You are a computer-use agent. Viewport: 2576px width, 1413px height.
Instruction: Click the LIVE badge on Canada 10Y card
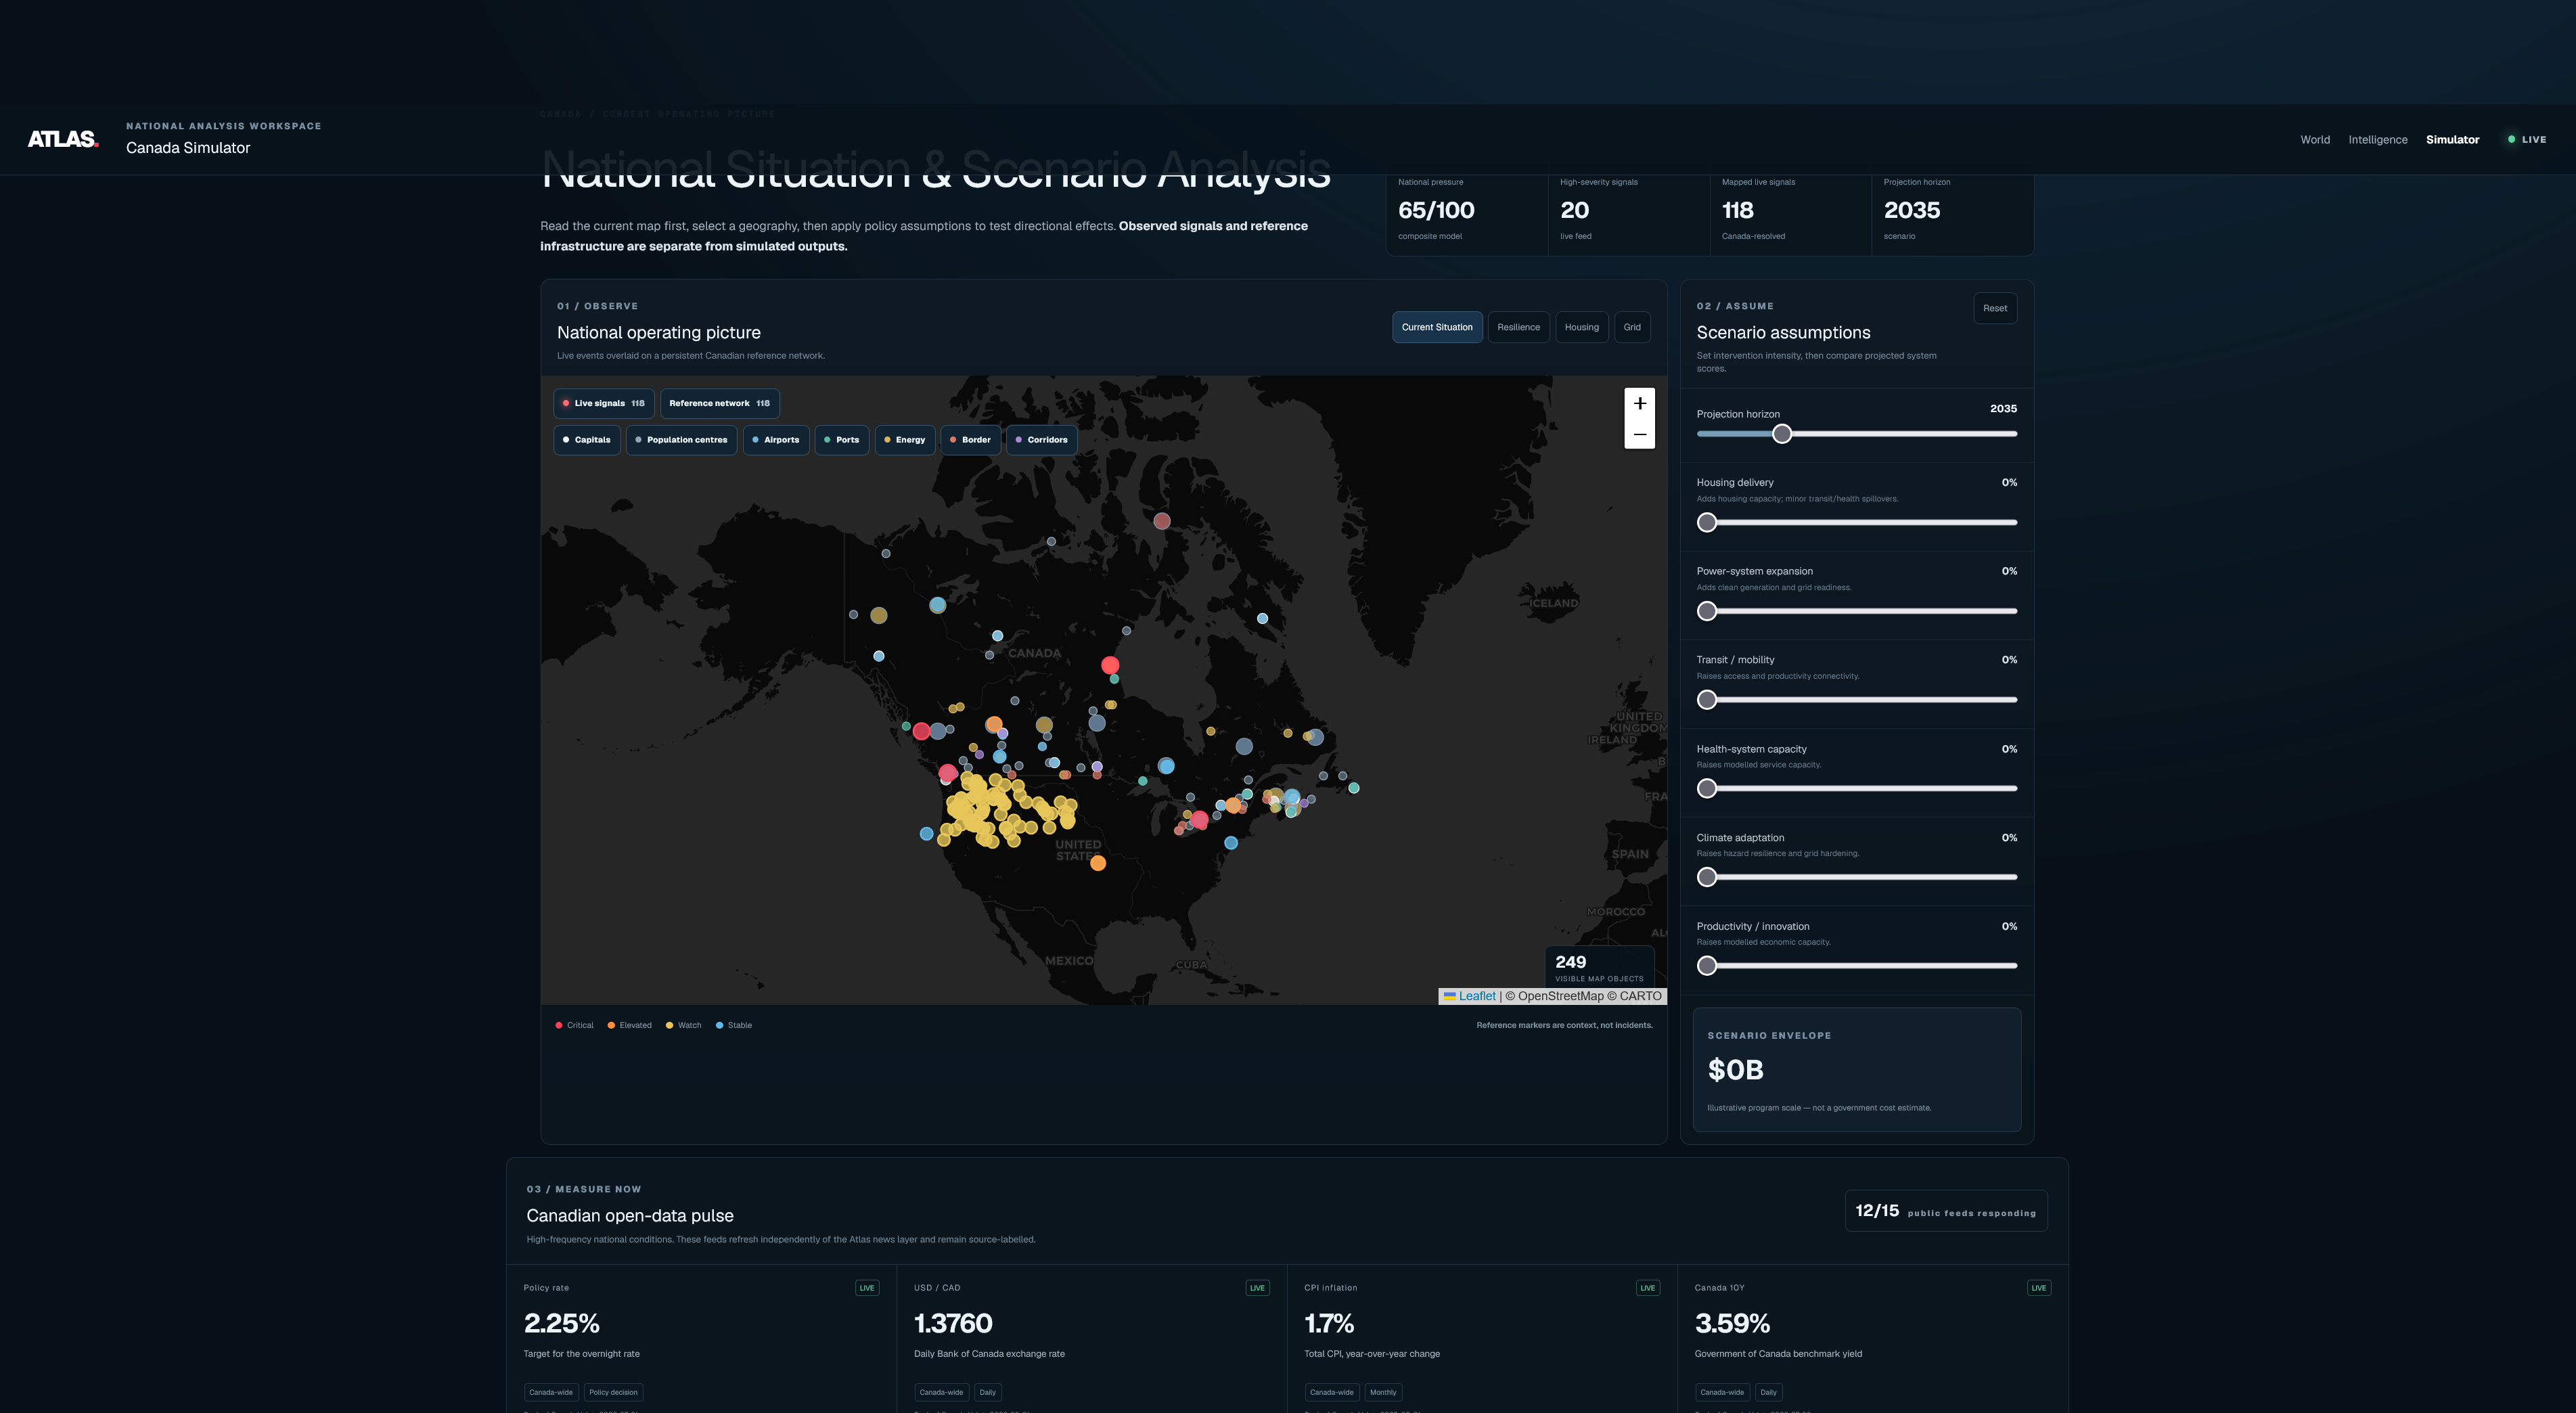(2039, 1288)
